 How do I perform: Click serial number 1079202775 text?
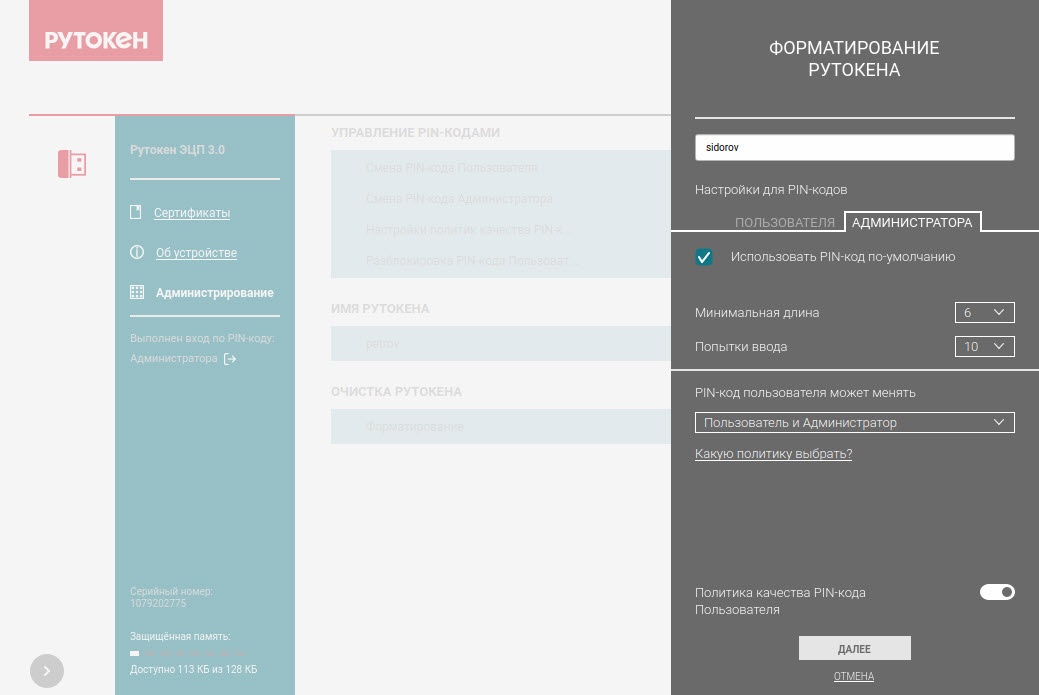(x=158, y=604)
